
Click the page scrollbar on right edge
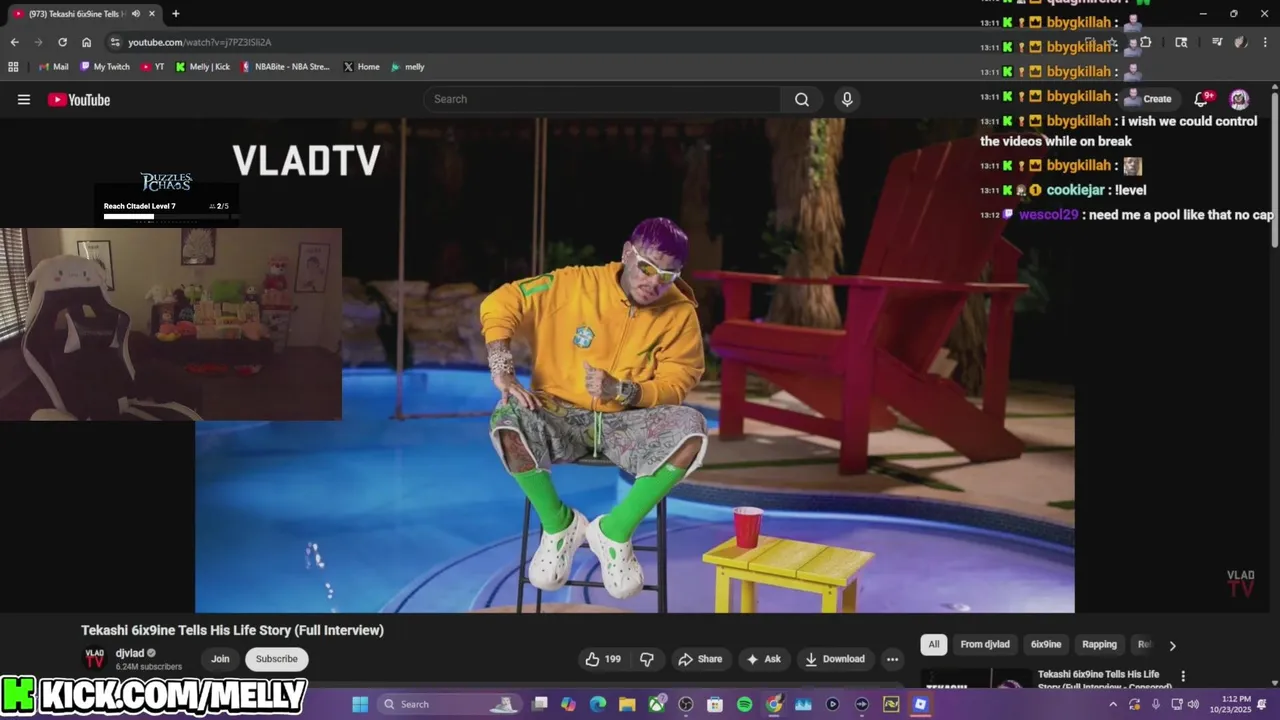pos(1275,170)
